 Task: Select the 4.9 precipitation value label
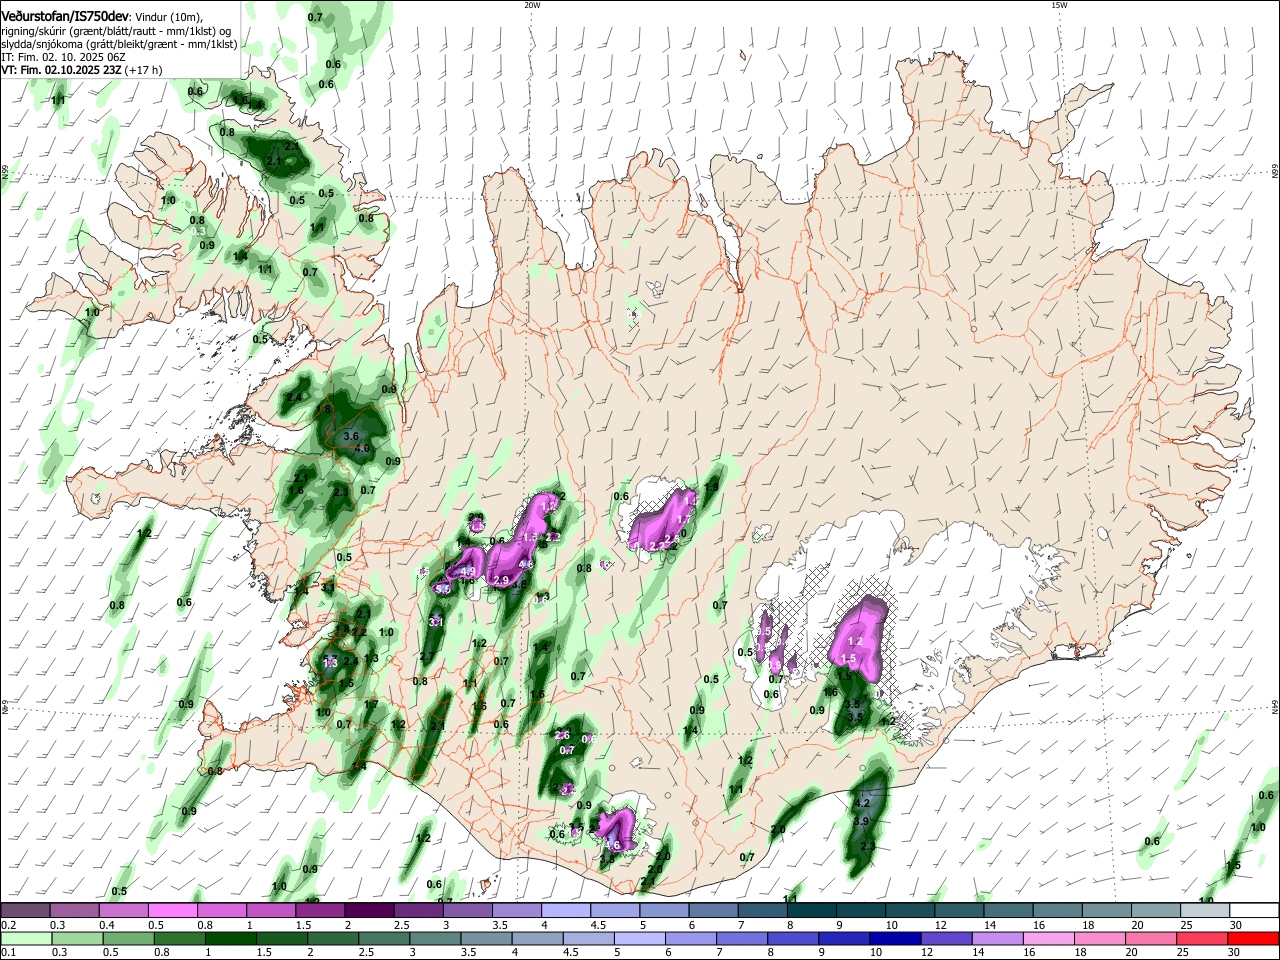point(467,571)
